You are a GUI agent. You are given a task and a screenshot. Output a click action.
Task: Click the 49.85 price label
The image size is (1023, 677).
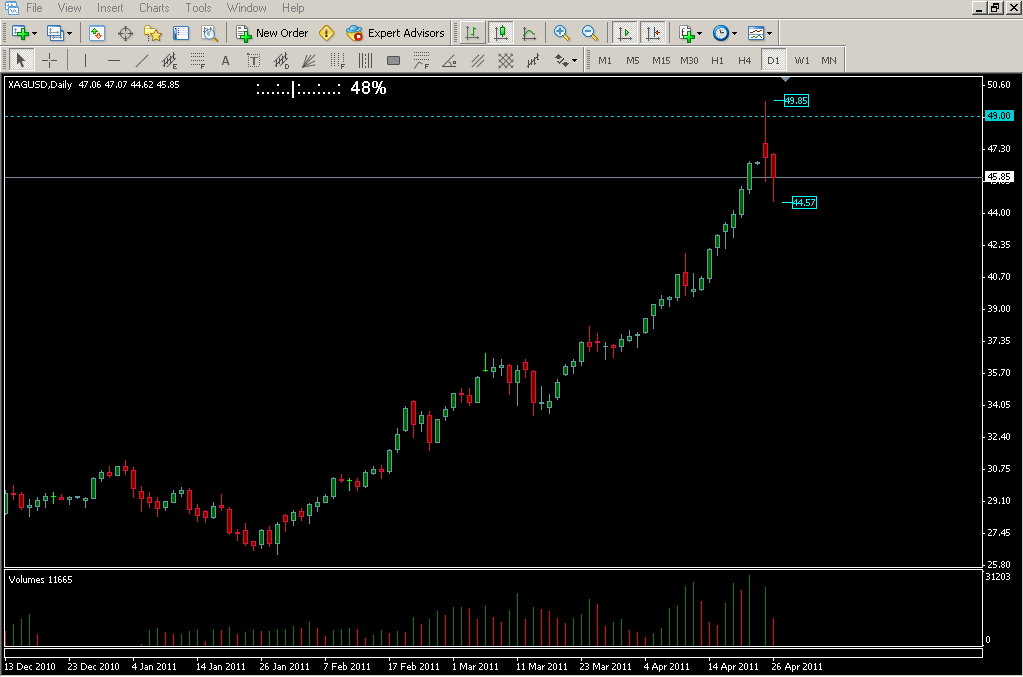796,100
